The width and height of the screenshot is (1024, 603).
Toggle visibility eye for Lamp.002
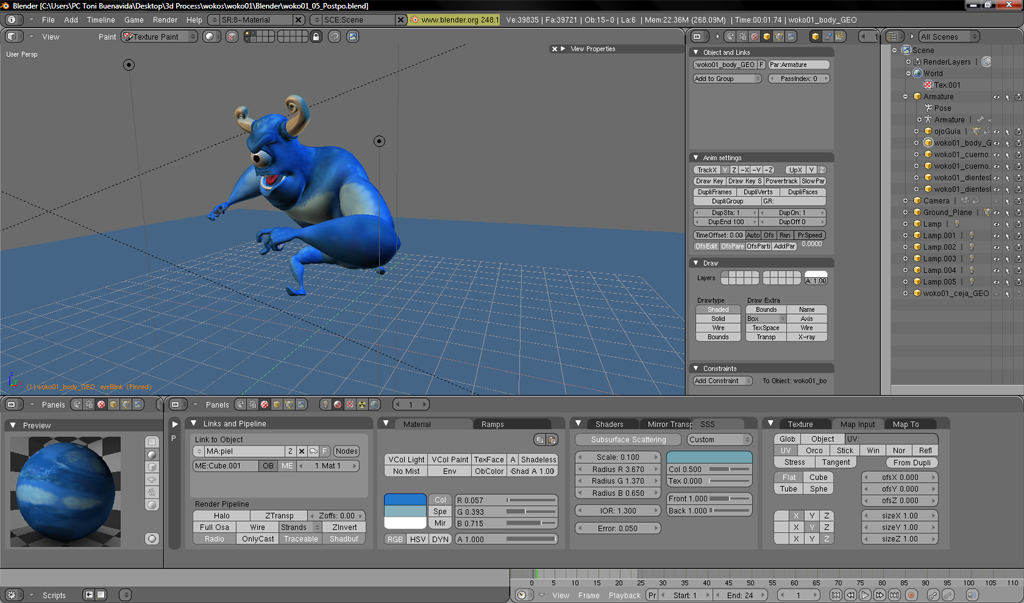pos(997,247)
